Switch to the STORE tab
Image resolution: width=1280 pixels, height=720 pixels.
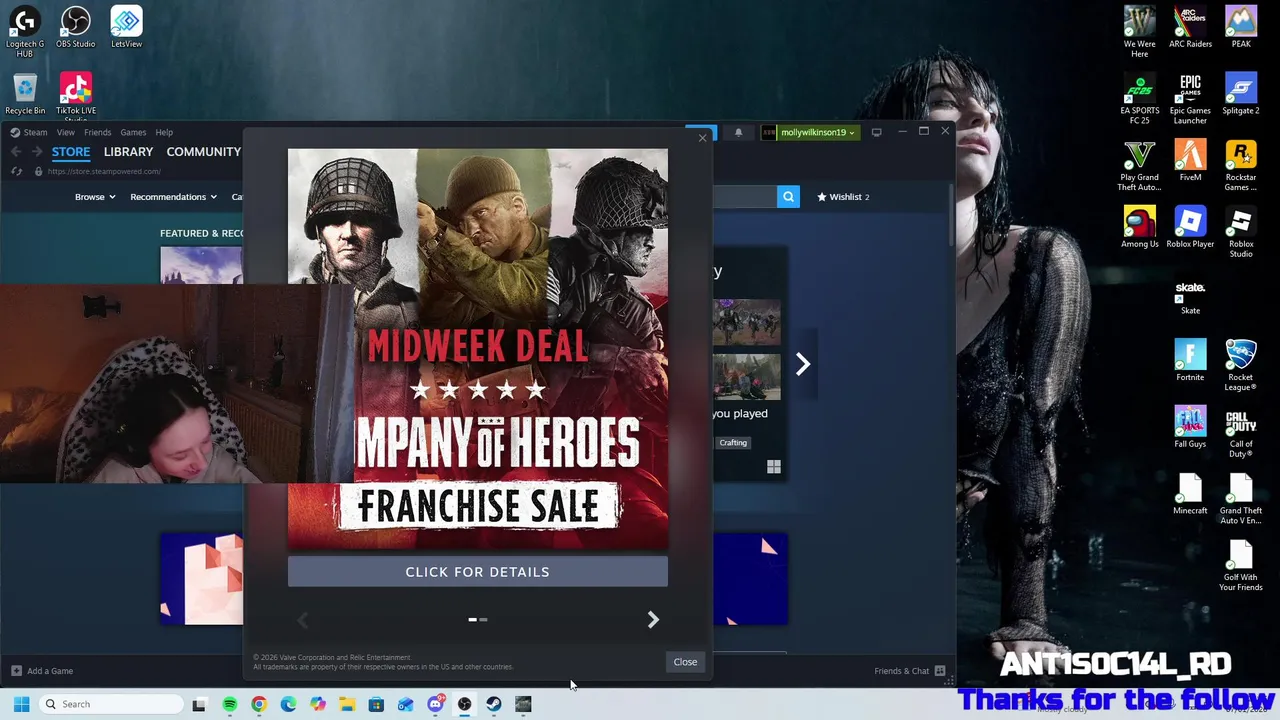pyautogui.click(x=71, y=152)
